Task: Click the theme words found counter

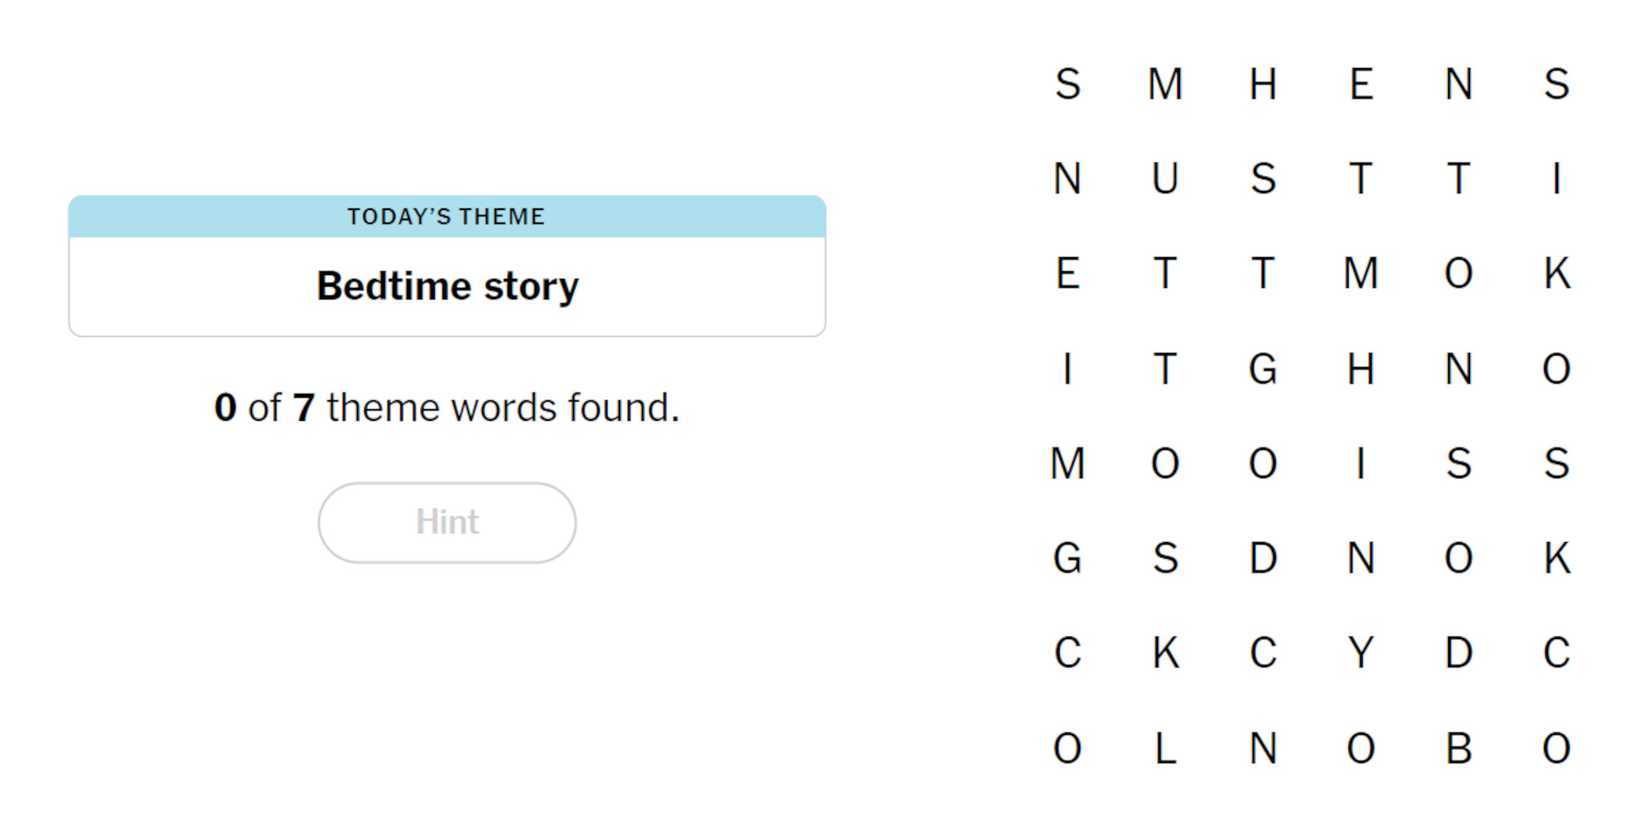Action: pyautogui.click(x=447, y=408)
